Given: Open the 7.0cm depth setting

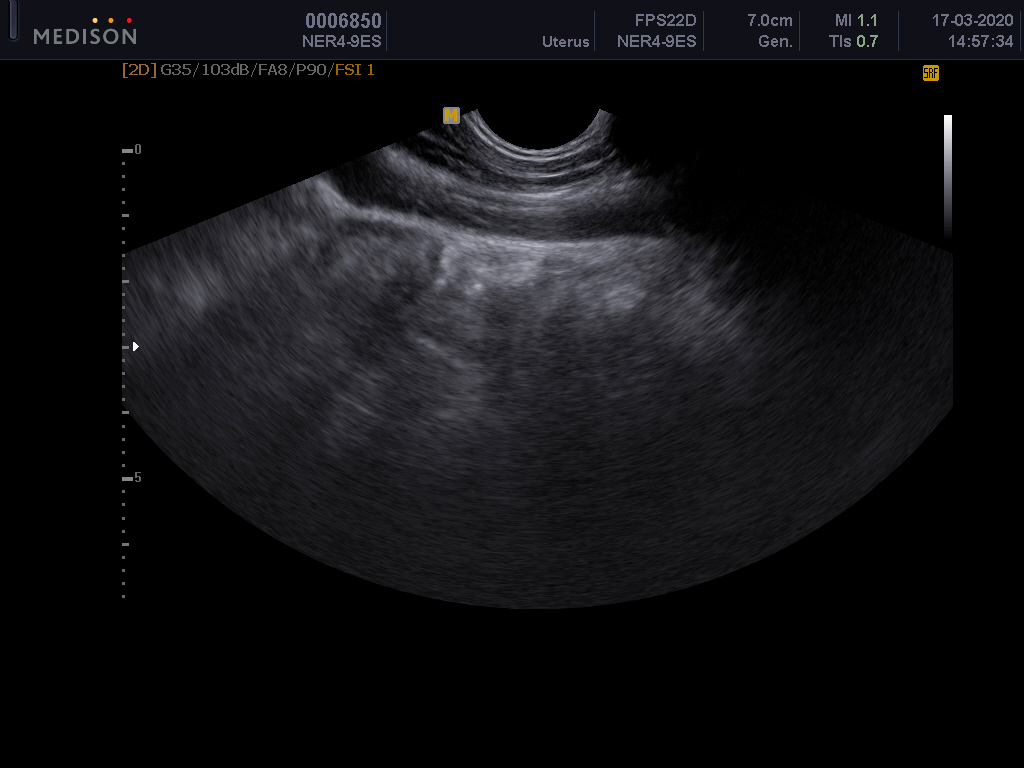Looking at the screenshot, I should [x=770, y=21].
